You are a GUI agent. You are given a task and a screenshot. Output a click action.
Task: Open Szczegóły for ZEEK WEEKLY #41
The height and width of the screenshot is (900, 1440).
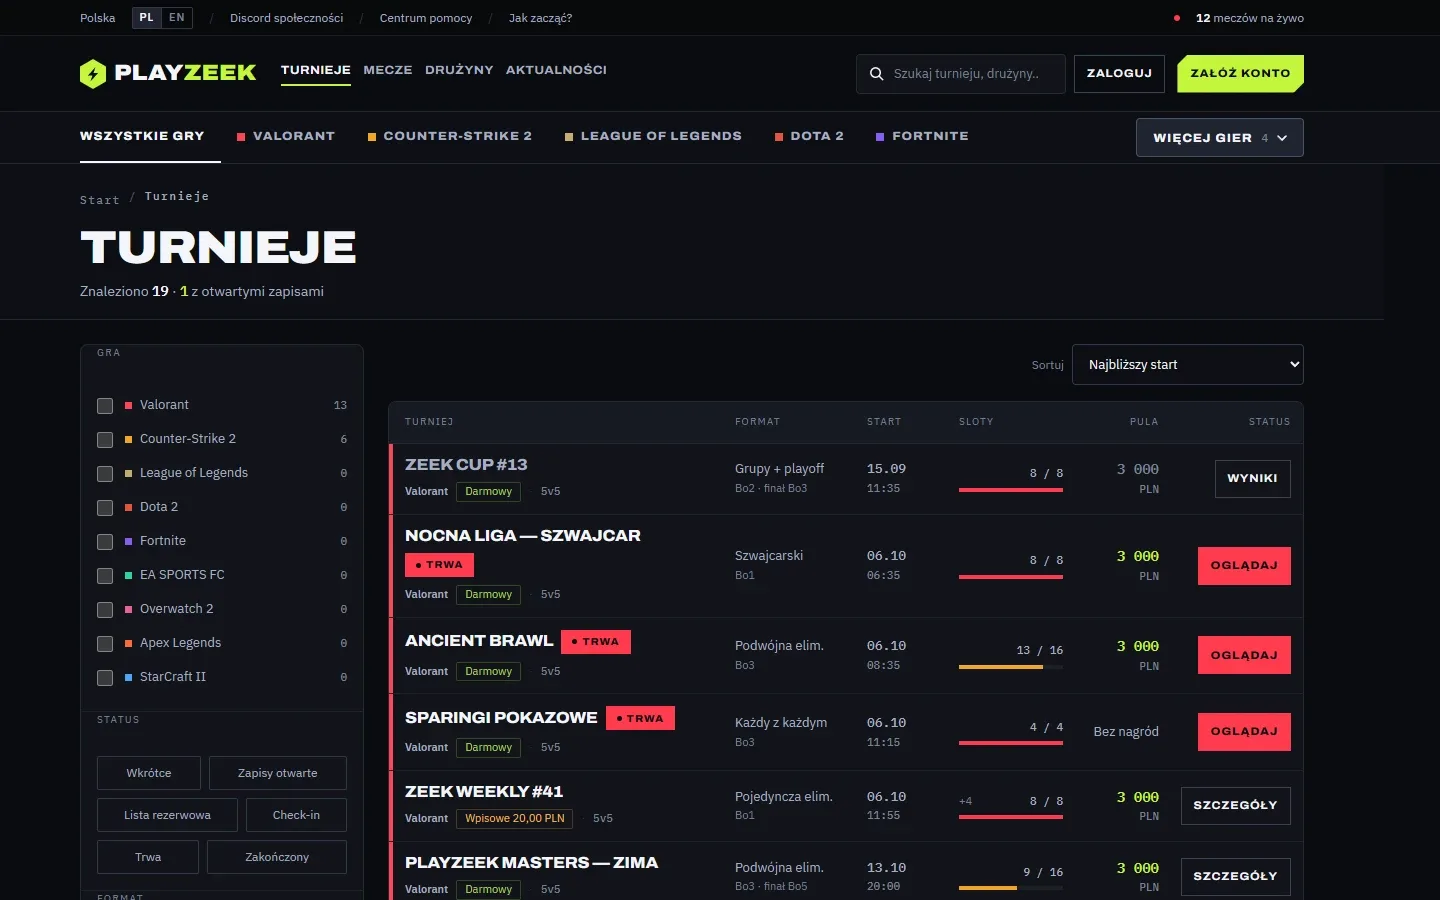pos(1235,806)
